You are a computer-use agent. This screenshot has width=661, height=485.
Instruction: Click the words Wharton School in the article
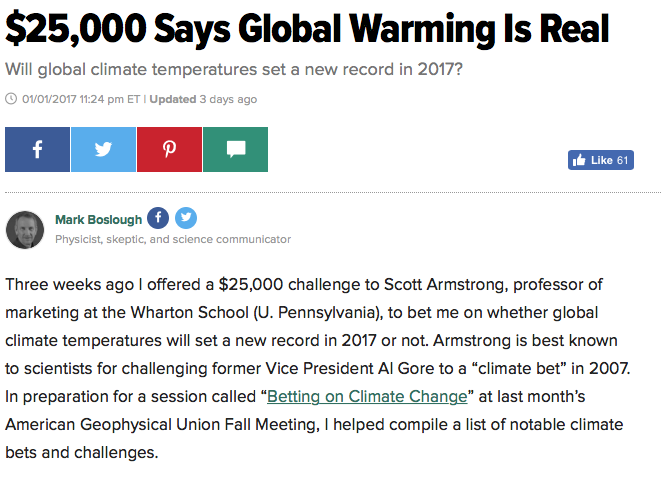(189, 313)
